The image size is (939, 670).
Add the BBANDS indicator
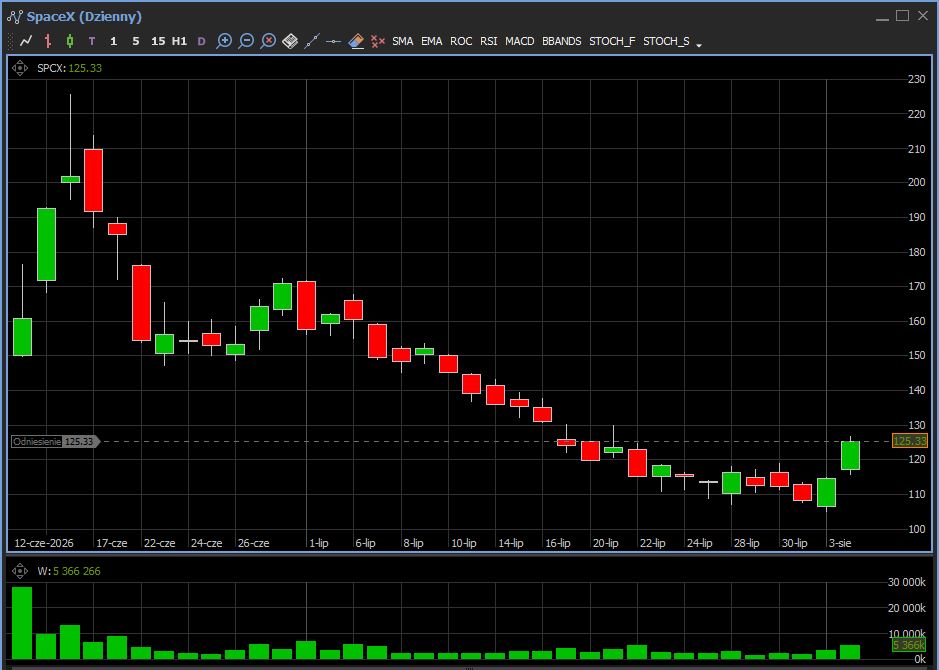click(x=562, y=41)
